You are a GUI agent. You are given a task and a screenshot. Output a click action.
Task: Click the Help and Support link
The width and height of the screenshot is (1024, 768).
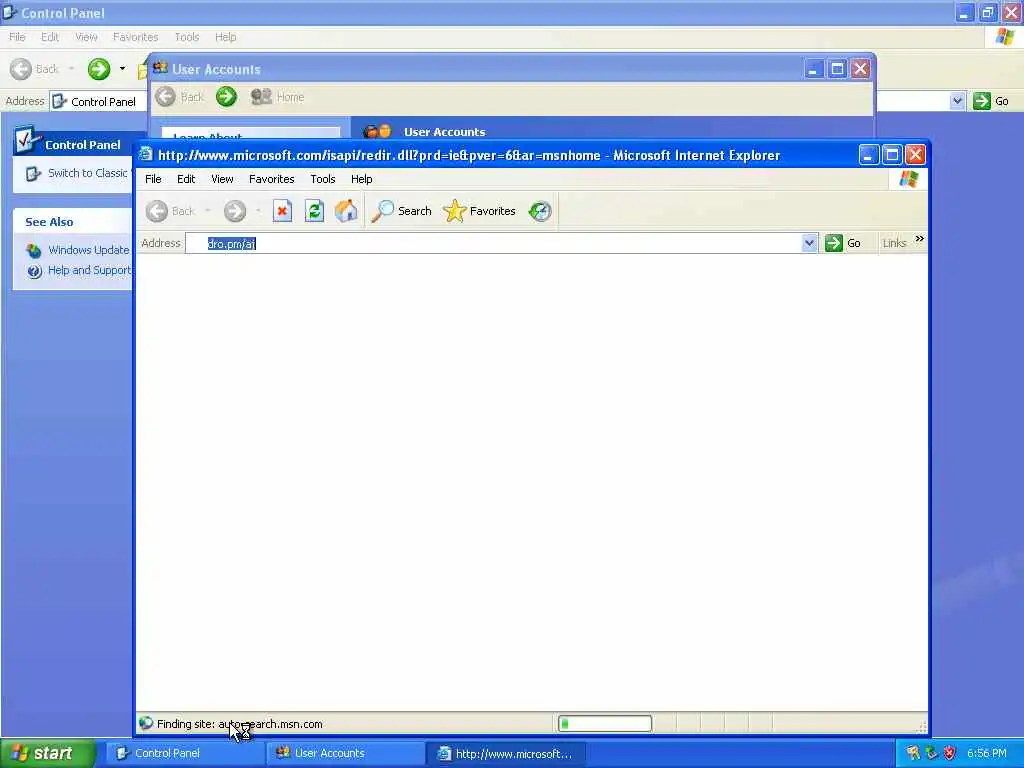(x=89, y=270)
